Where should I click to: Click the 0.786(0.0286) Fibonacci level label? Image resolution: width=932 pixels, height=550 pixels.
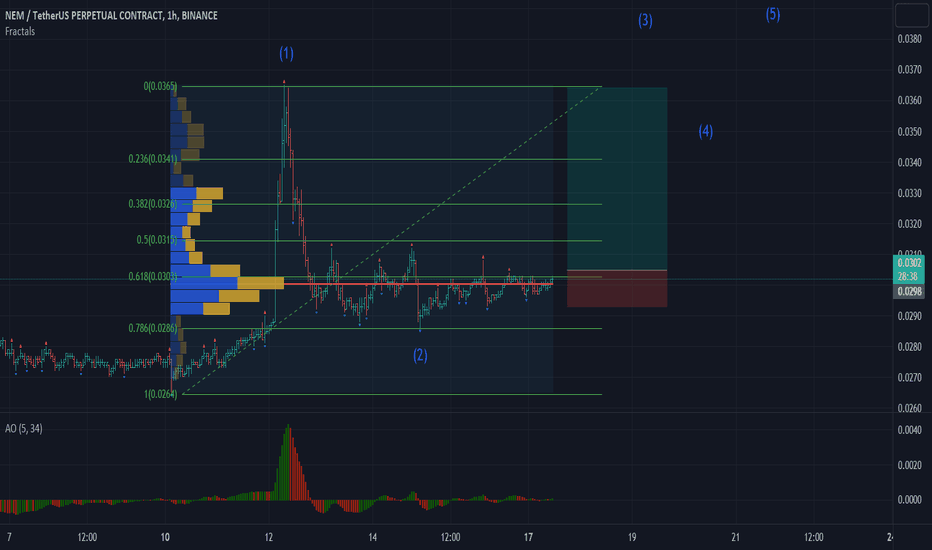click(153, 328)
